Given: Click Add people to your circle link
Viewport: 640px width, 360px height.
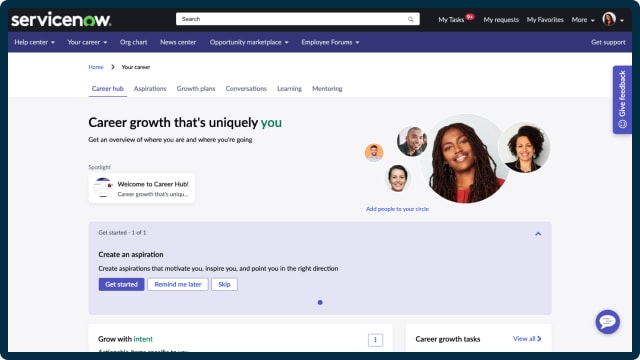Looking at the screenshot, I should (397, 209).
